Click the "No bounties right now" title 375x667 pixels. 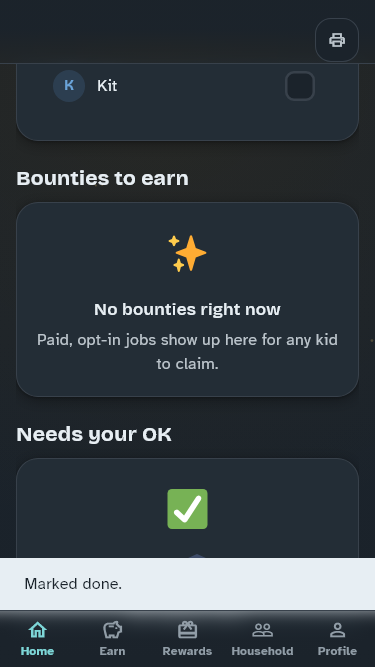pos(187,309)
